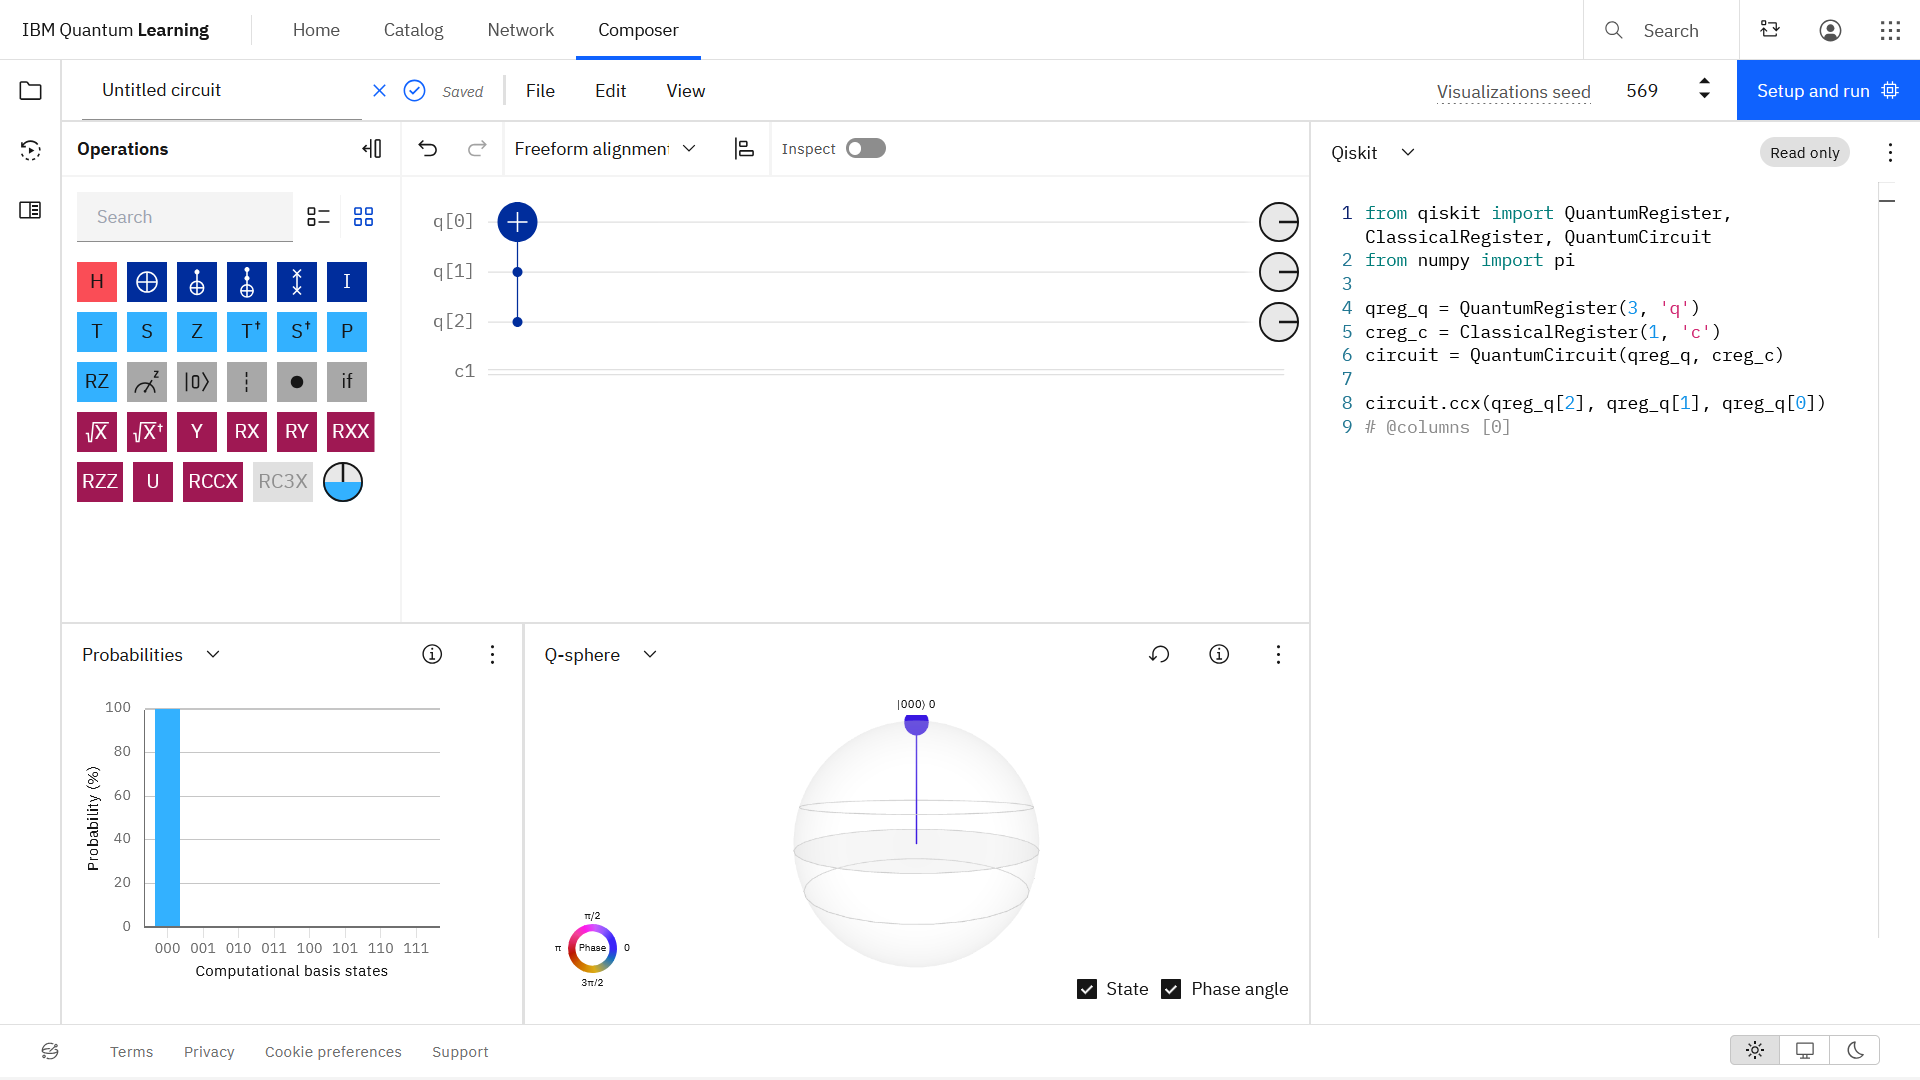The height and width of the screenshot is (1080, 1920).
Task: Toggle the Inspect switch
Action: [x=866, y=149]
